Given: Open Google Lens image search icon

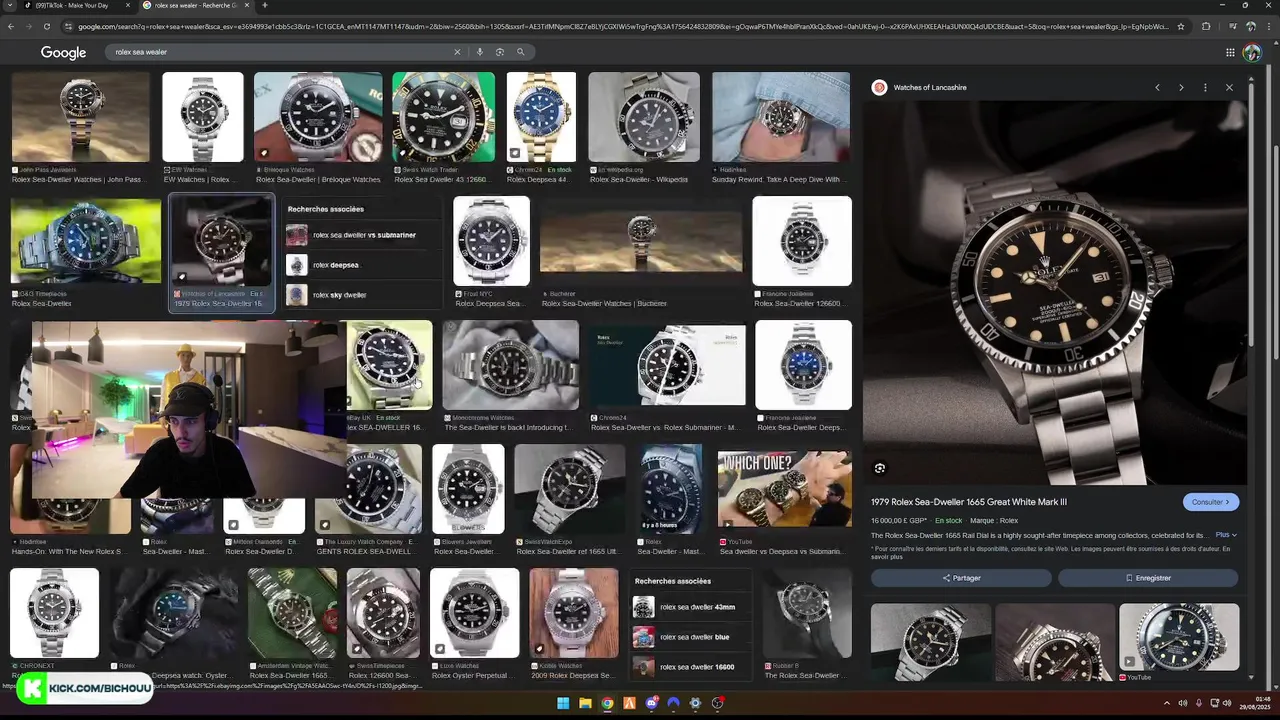Looking at the screenshot, I should 500,52.
